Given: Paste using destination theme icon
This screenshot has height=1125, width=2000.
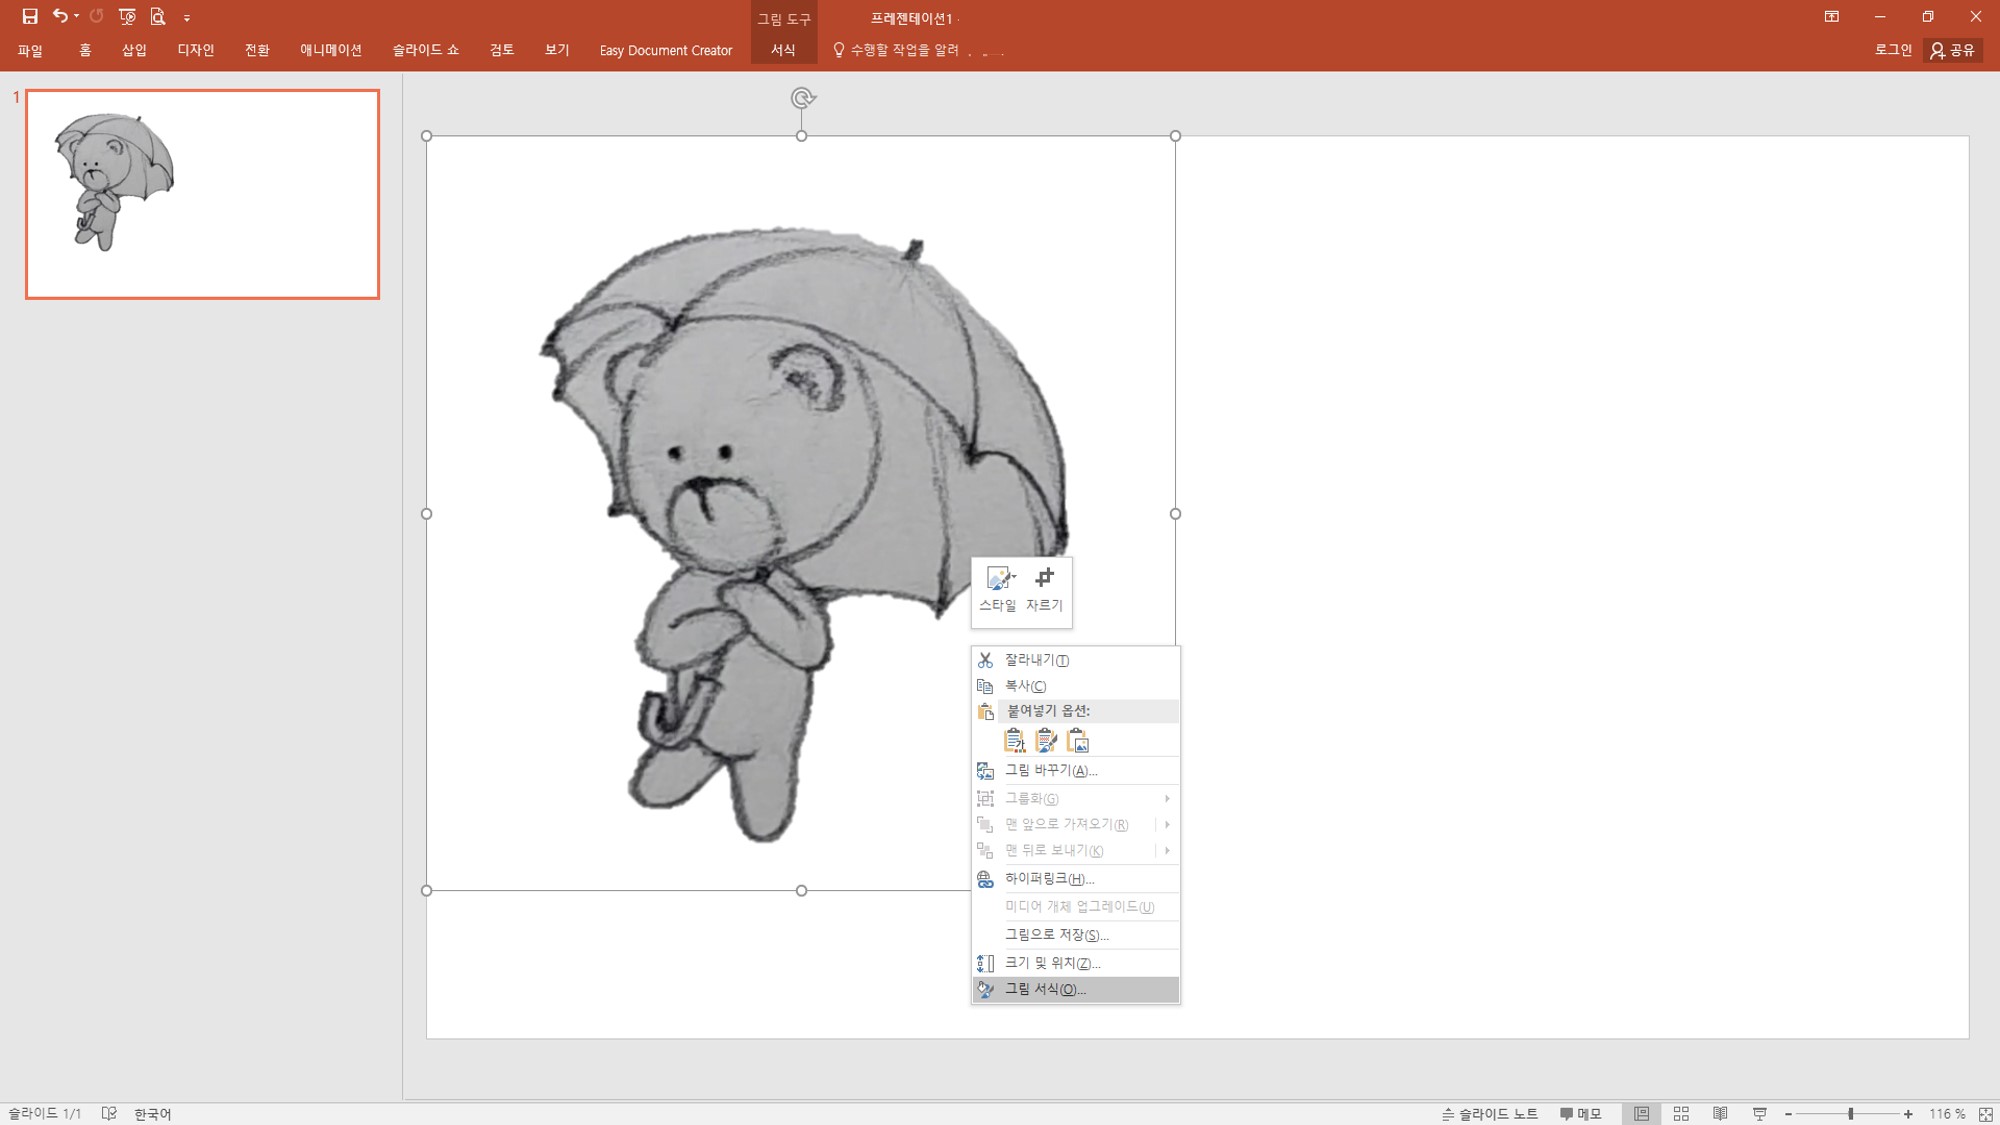Looking at the screenshot, I should click(1014, 741).
